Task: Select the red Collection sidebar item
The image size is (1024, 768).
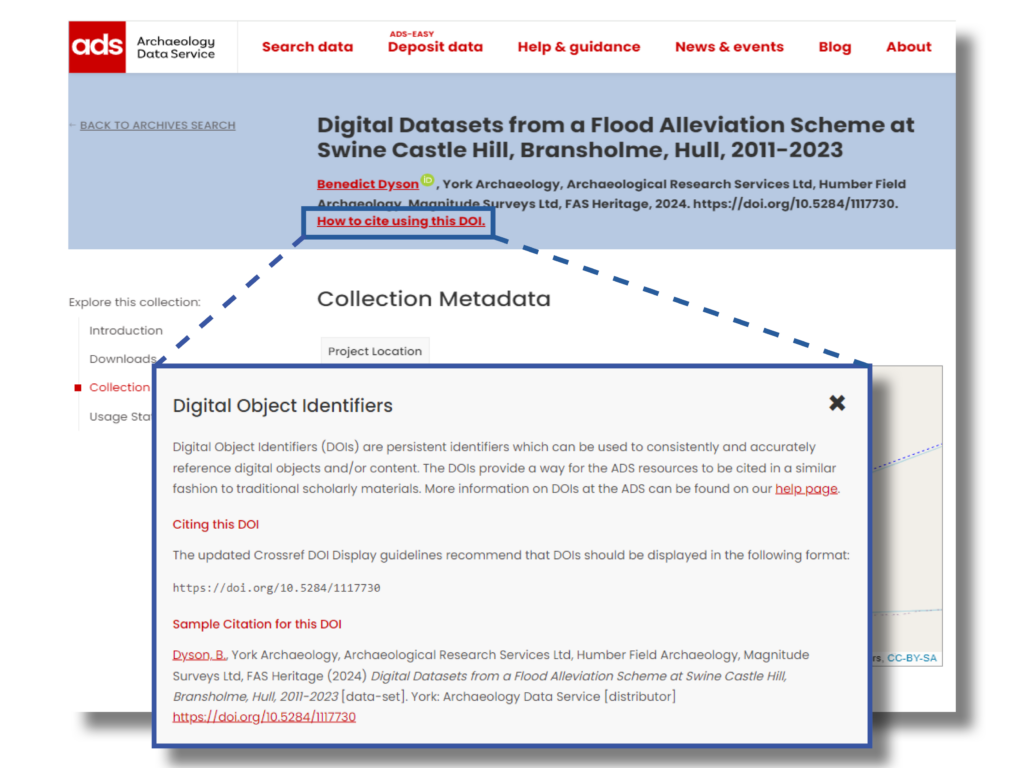Action: pyautogui.click(x=120, y=387)
